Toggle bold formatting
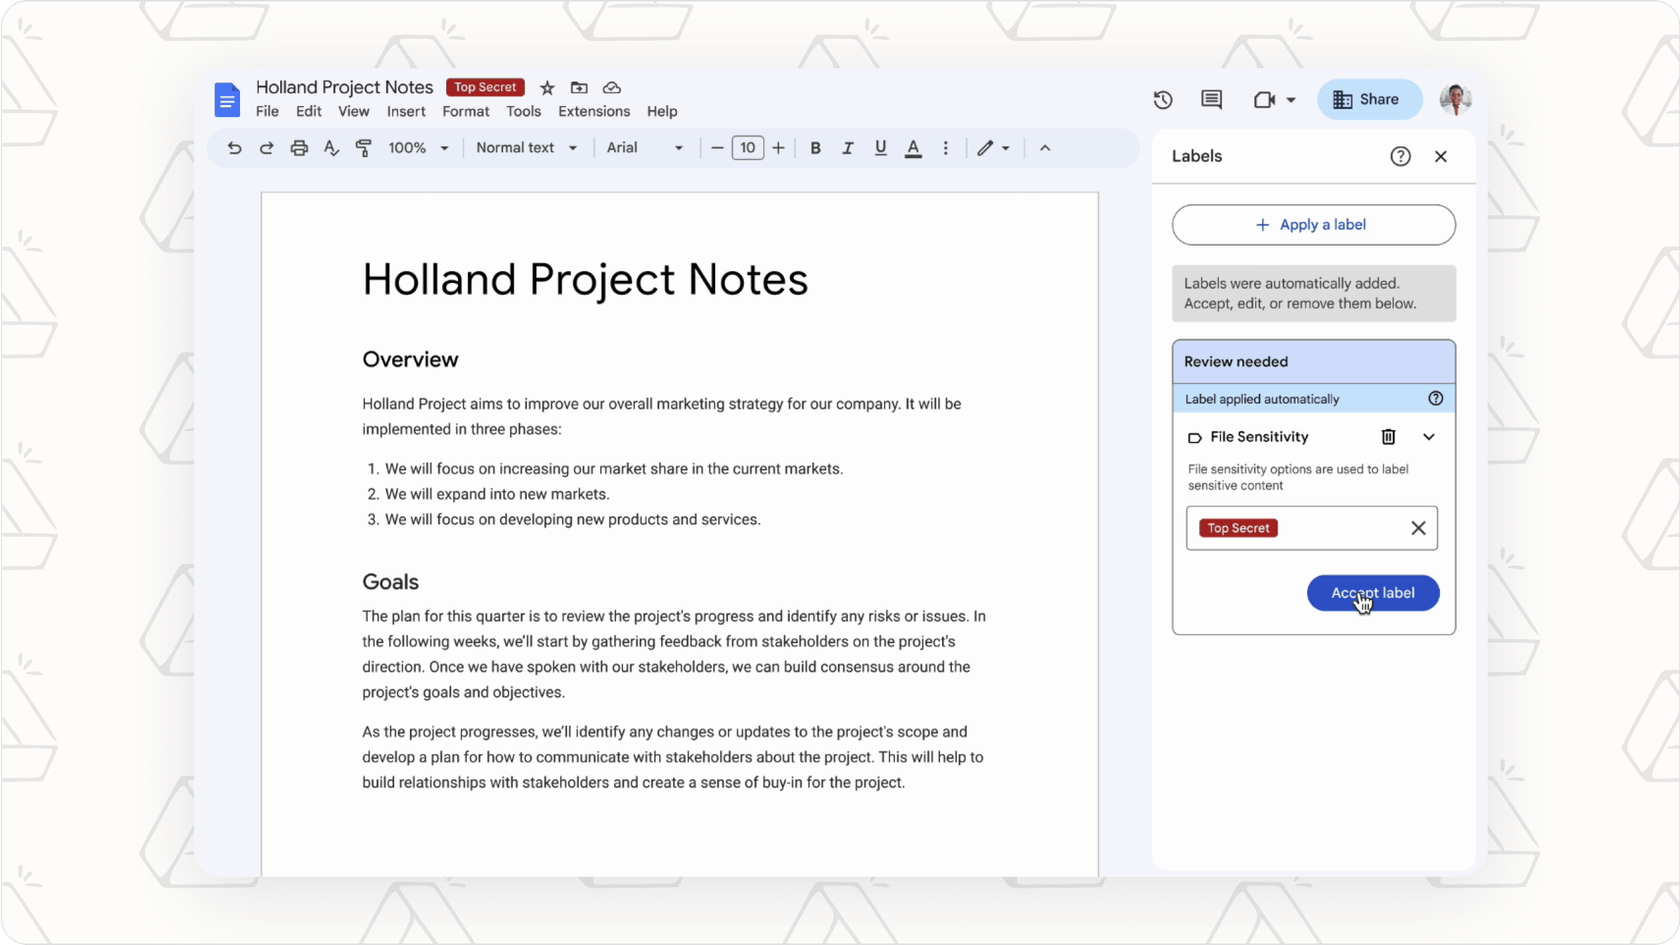 pyautogui.click(x=815, y=147)
